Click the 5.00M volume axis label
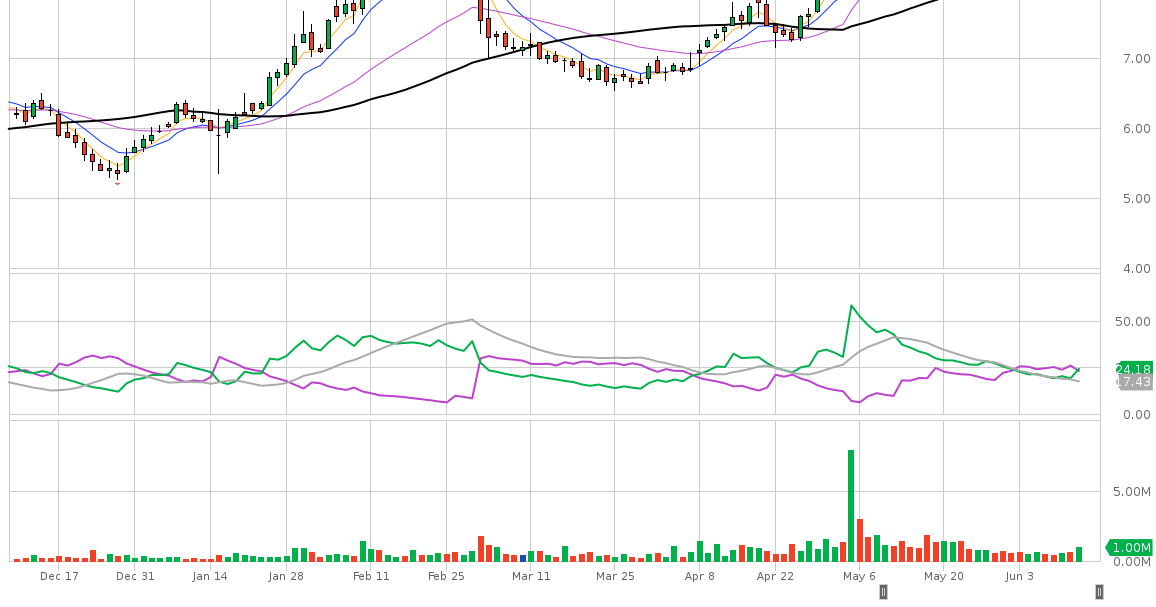 pos(1132,491)
